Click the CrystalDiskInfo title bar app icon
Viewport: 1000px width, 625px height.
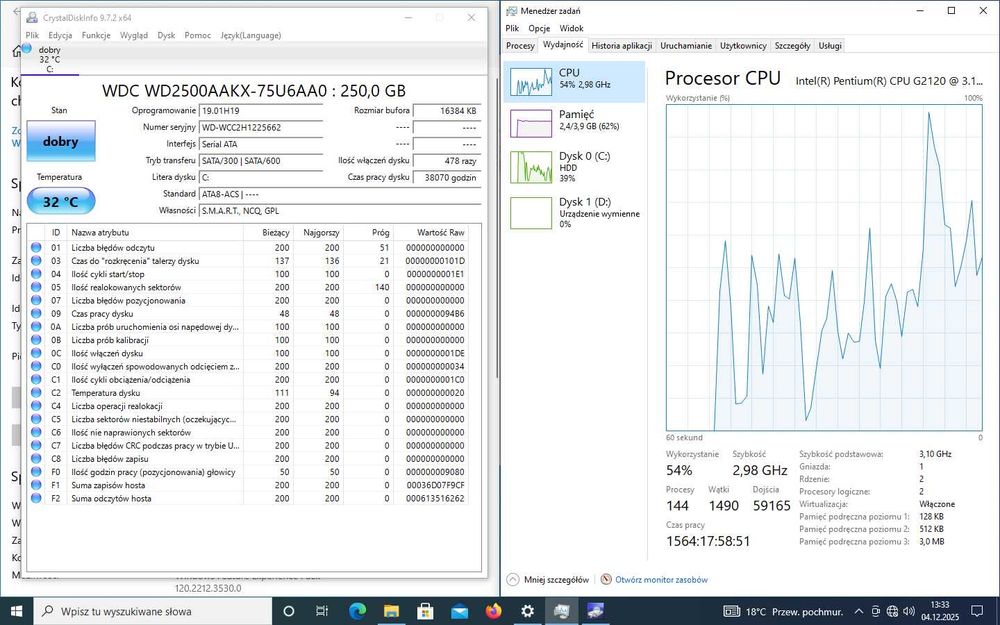pyautogui.click(x=32, y=17)
